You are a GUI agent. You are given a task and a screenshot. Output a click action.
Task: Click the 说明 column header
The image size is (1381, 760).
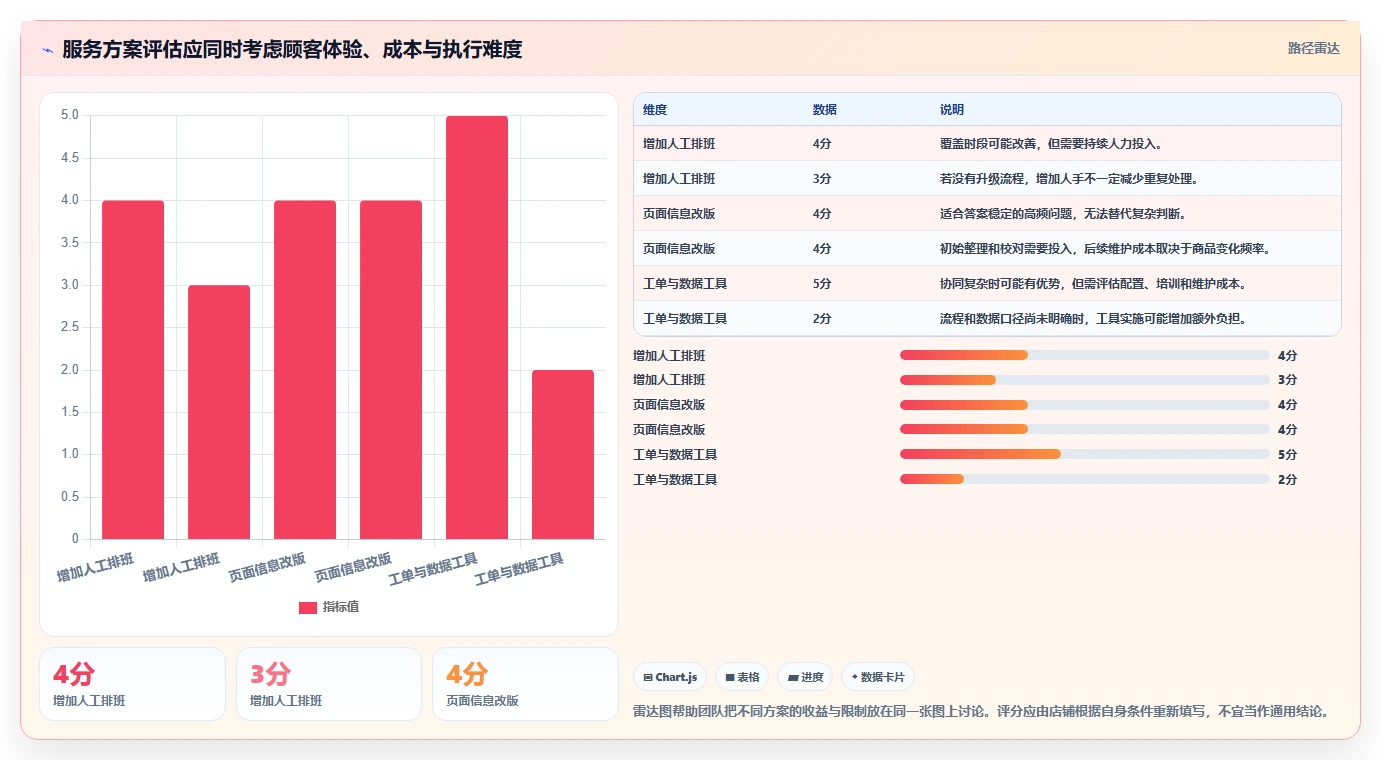[x=952, y=109]
